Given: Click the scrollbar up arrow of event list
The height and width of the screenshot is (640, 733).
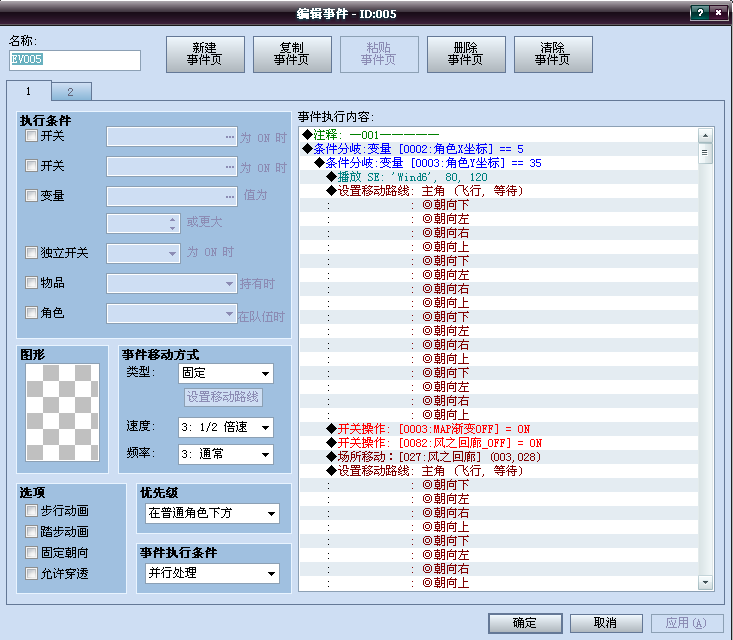Looking at the screenshot, I should pyautogui.click(x=705, y=136).
